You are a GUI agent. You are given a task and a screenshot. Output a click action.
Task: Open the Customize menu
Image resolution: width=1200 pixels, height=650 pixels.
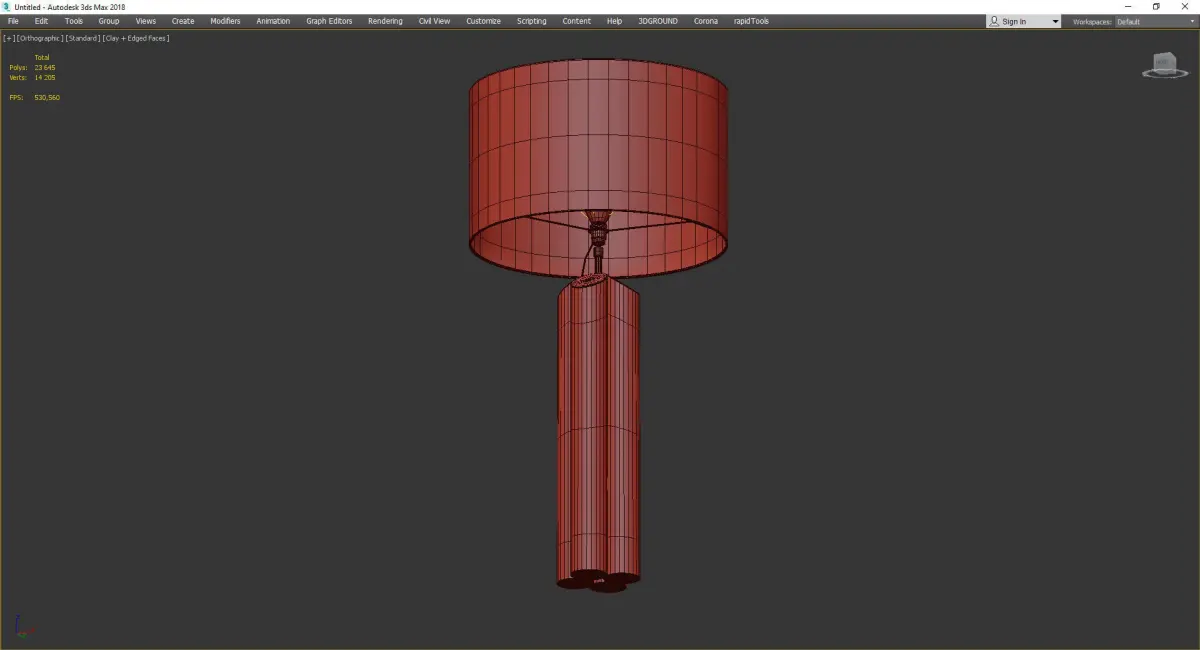click(483, 21)
